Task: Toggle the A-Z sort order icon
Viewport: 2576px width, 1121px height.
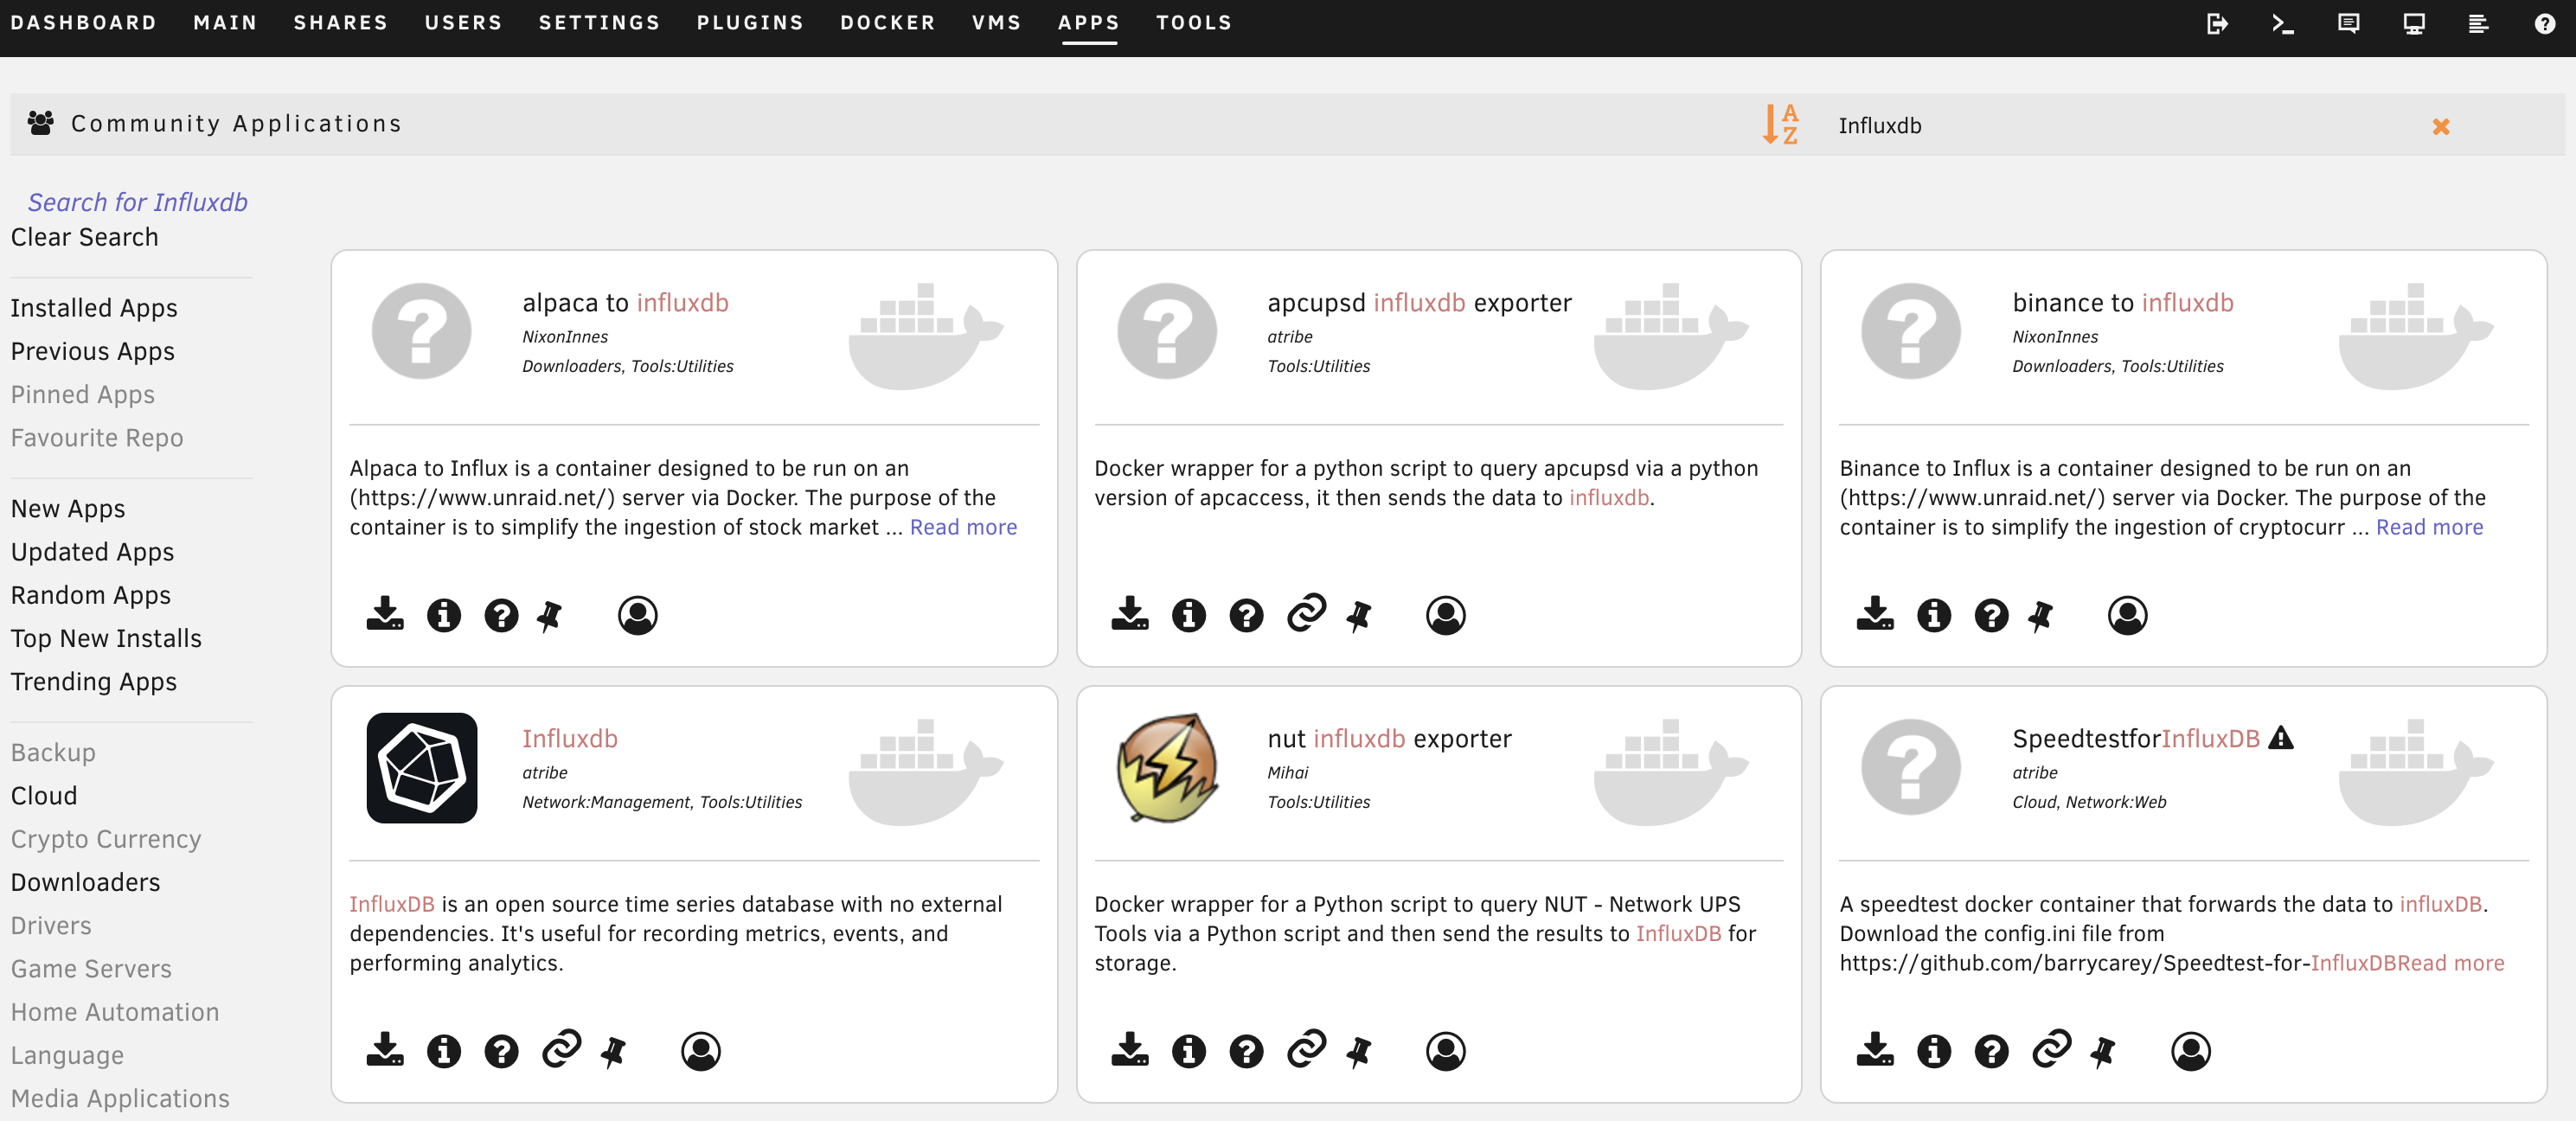Action: click(x=1780, y=125)
